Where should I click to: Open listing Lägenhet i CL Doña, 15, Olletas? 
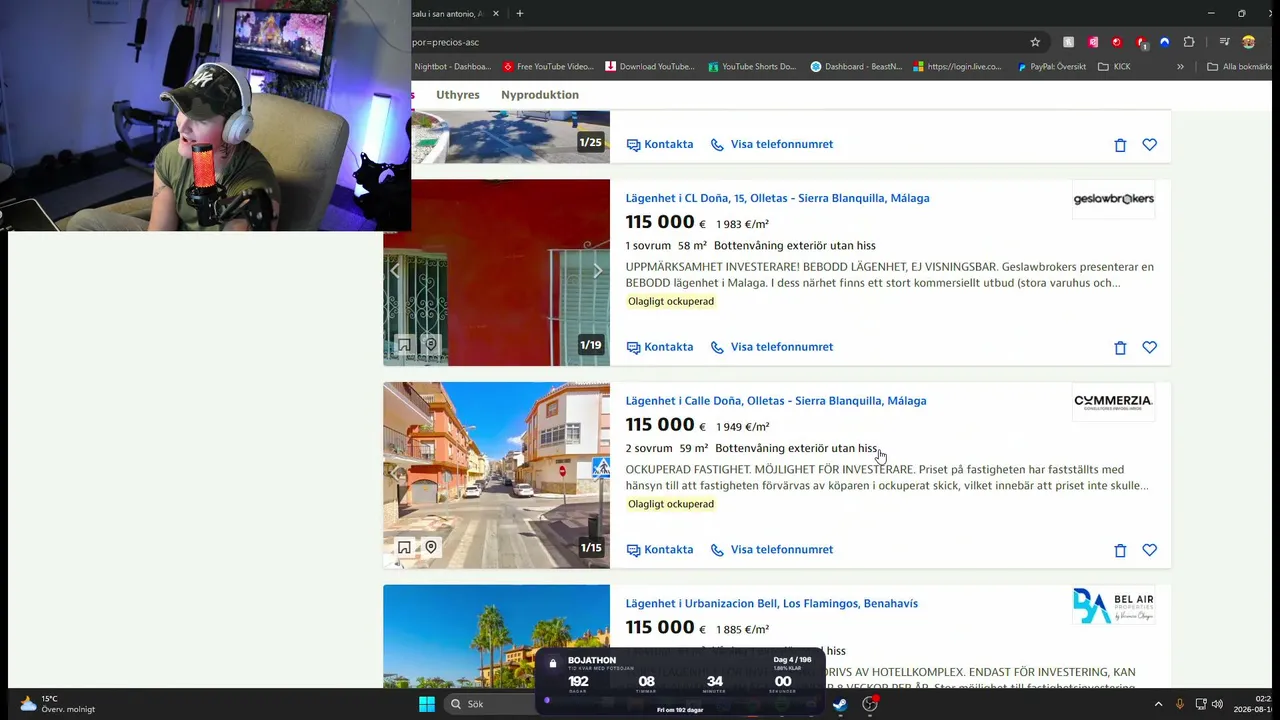[x=777, y=198]
